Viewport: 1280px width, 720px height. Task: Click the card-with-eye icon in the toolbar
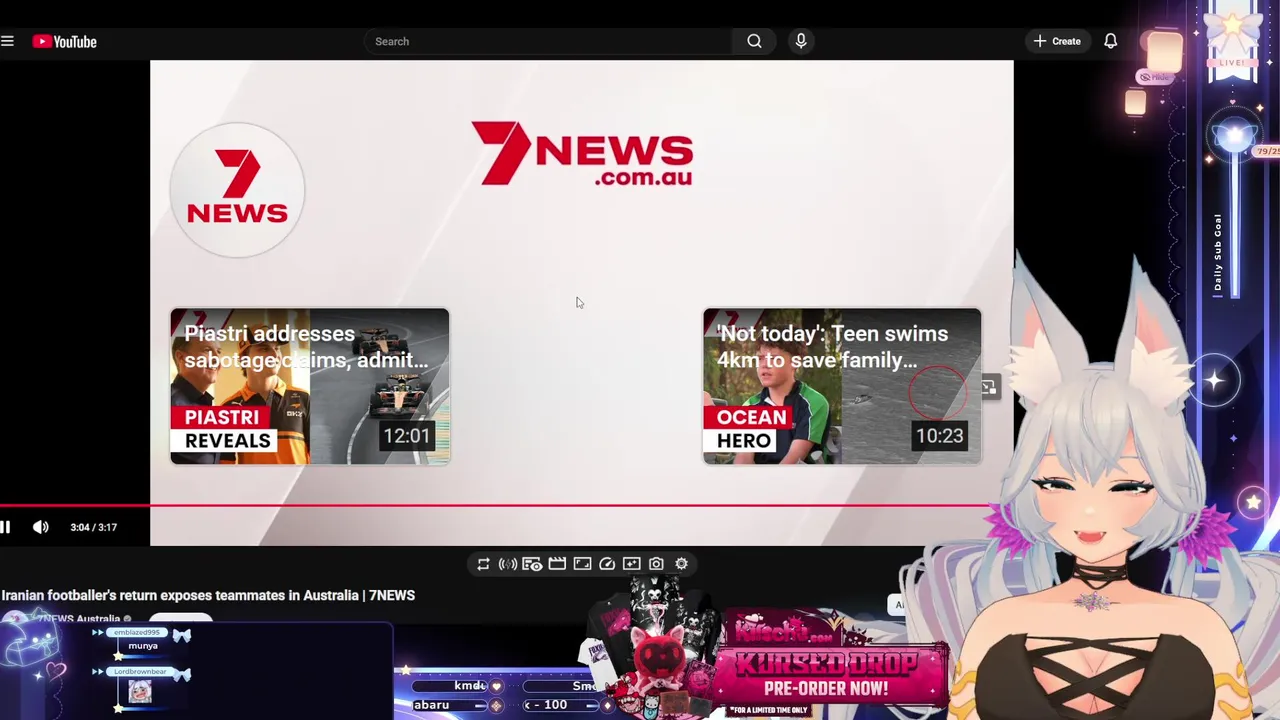click(532, 564)
